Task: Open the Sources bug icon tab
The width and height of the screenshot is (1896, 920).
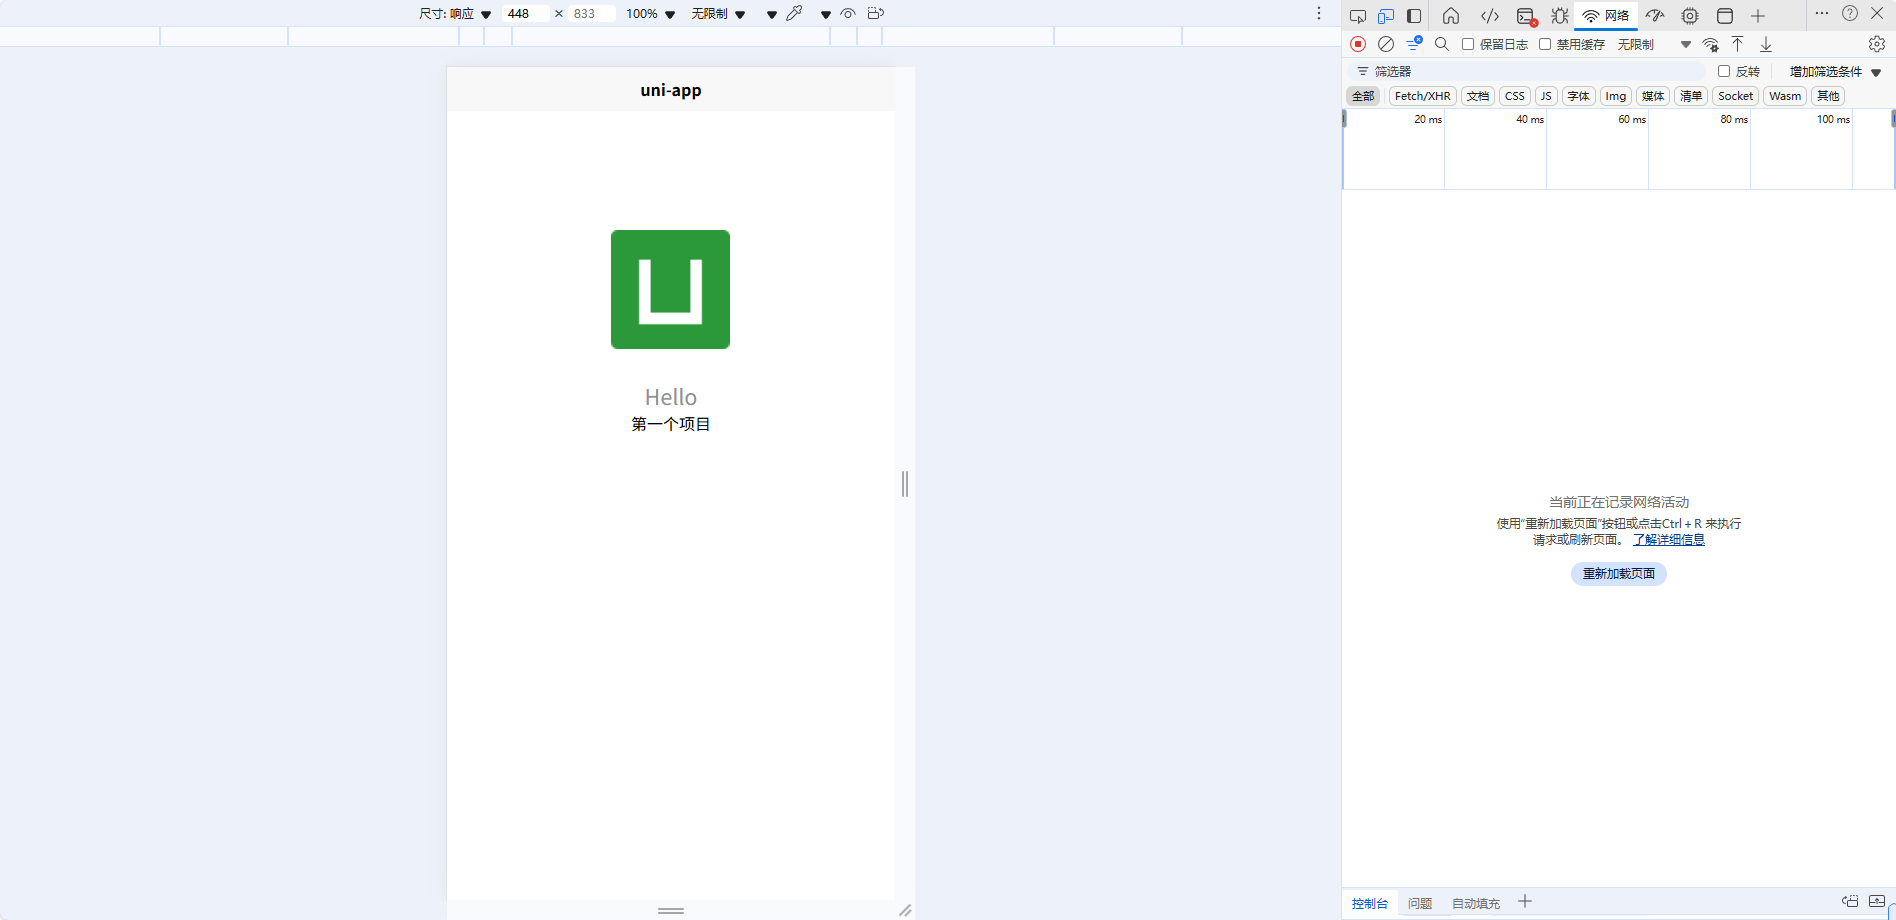Action: point(1560,16)
